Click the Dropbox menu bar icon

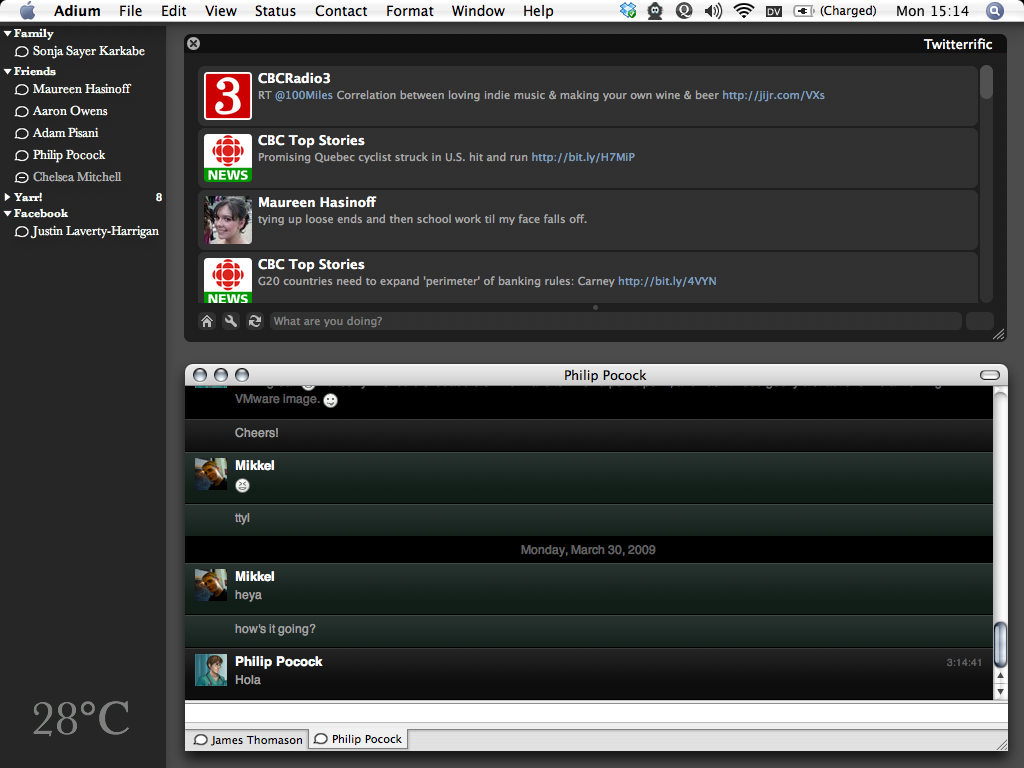628,10
